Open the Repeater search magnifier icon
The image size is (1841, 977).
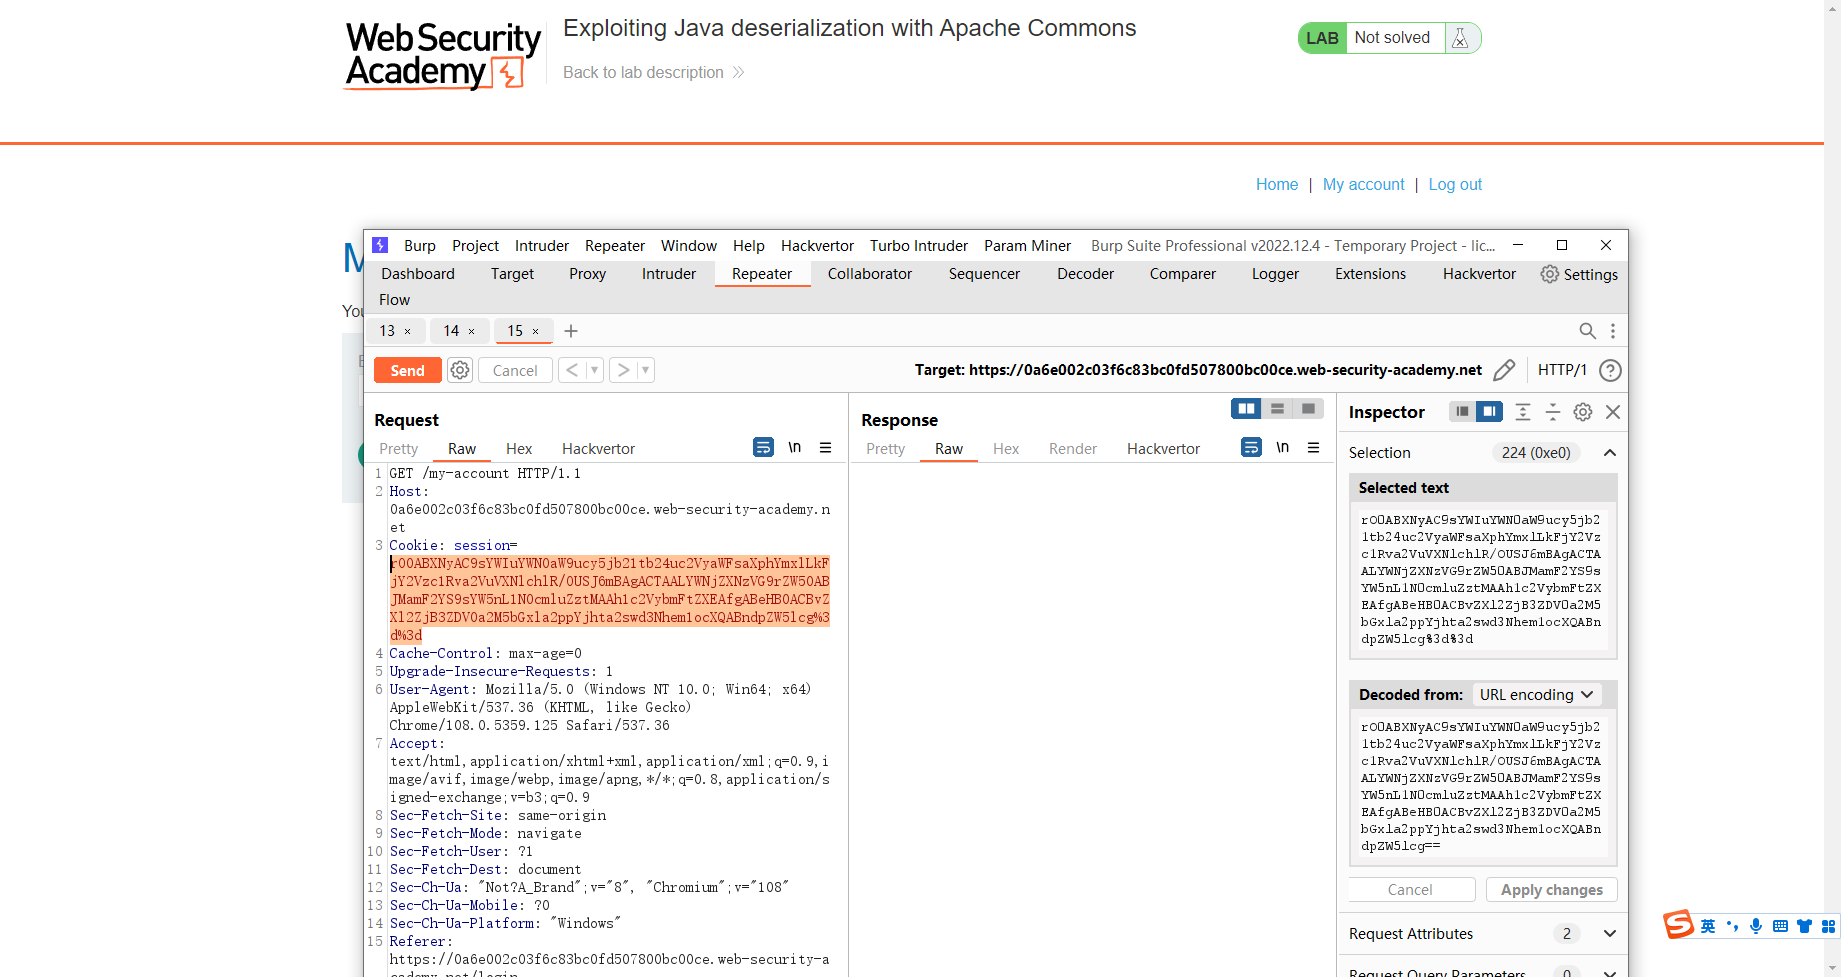1587,331
